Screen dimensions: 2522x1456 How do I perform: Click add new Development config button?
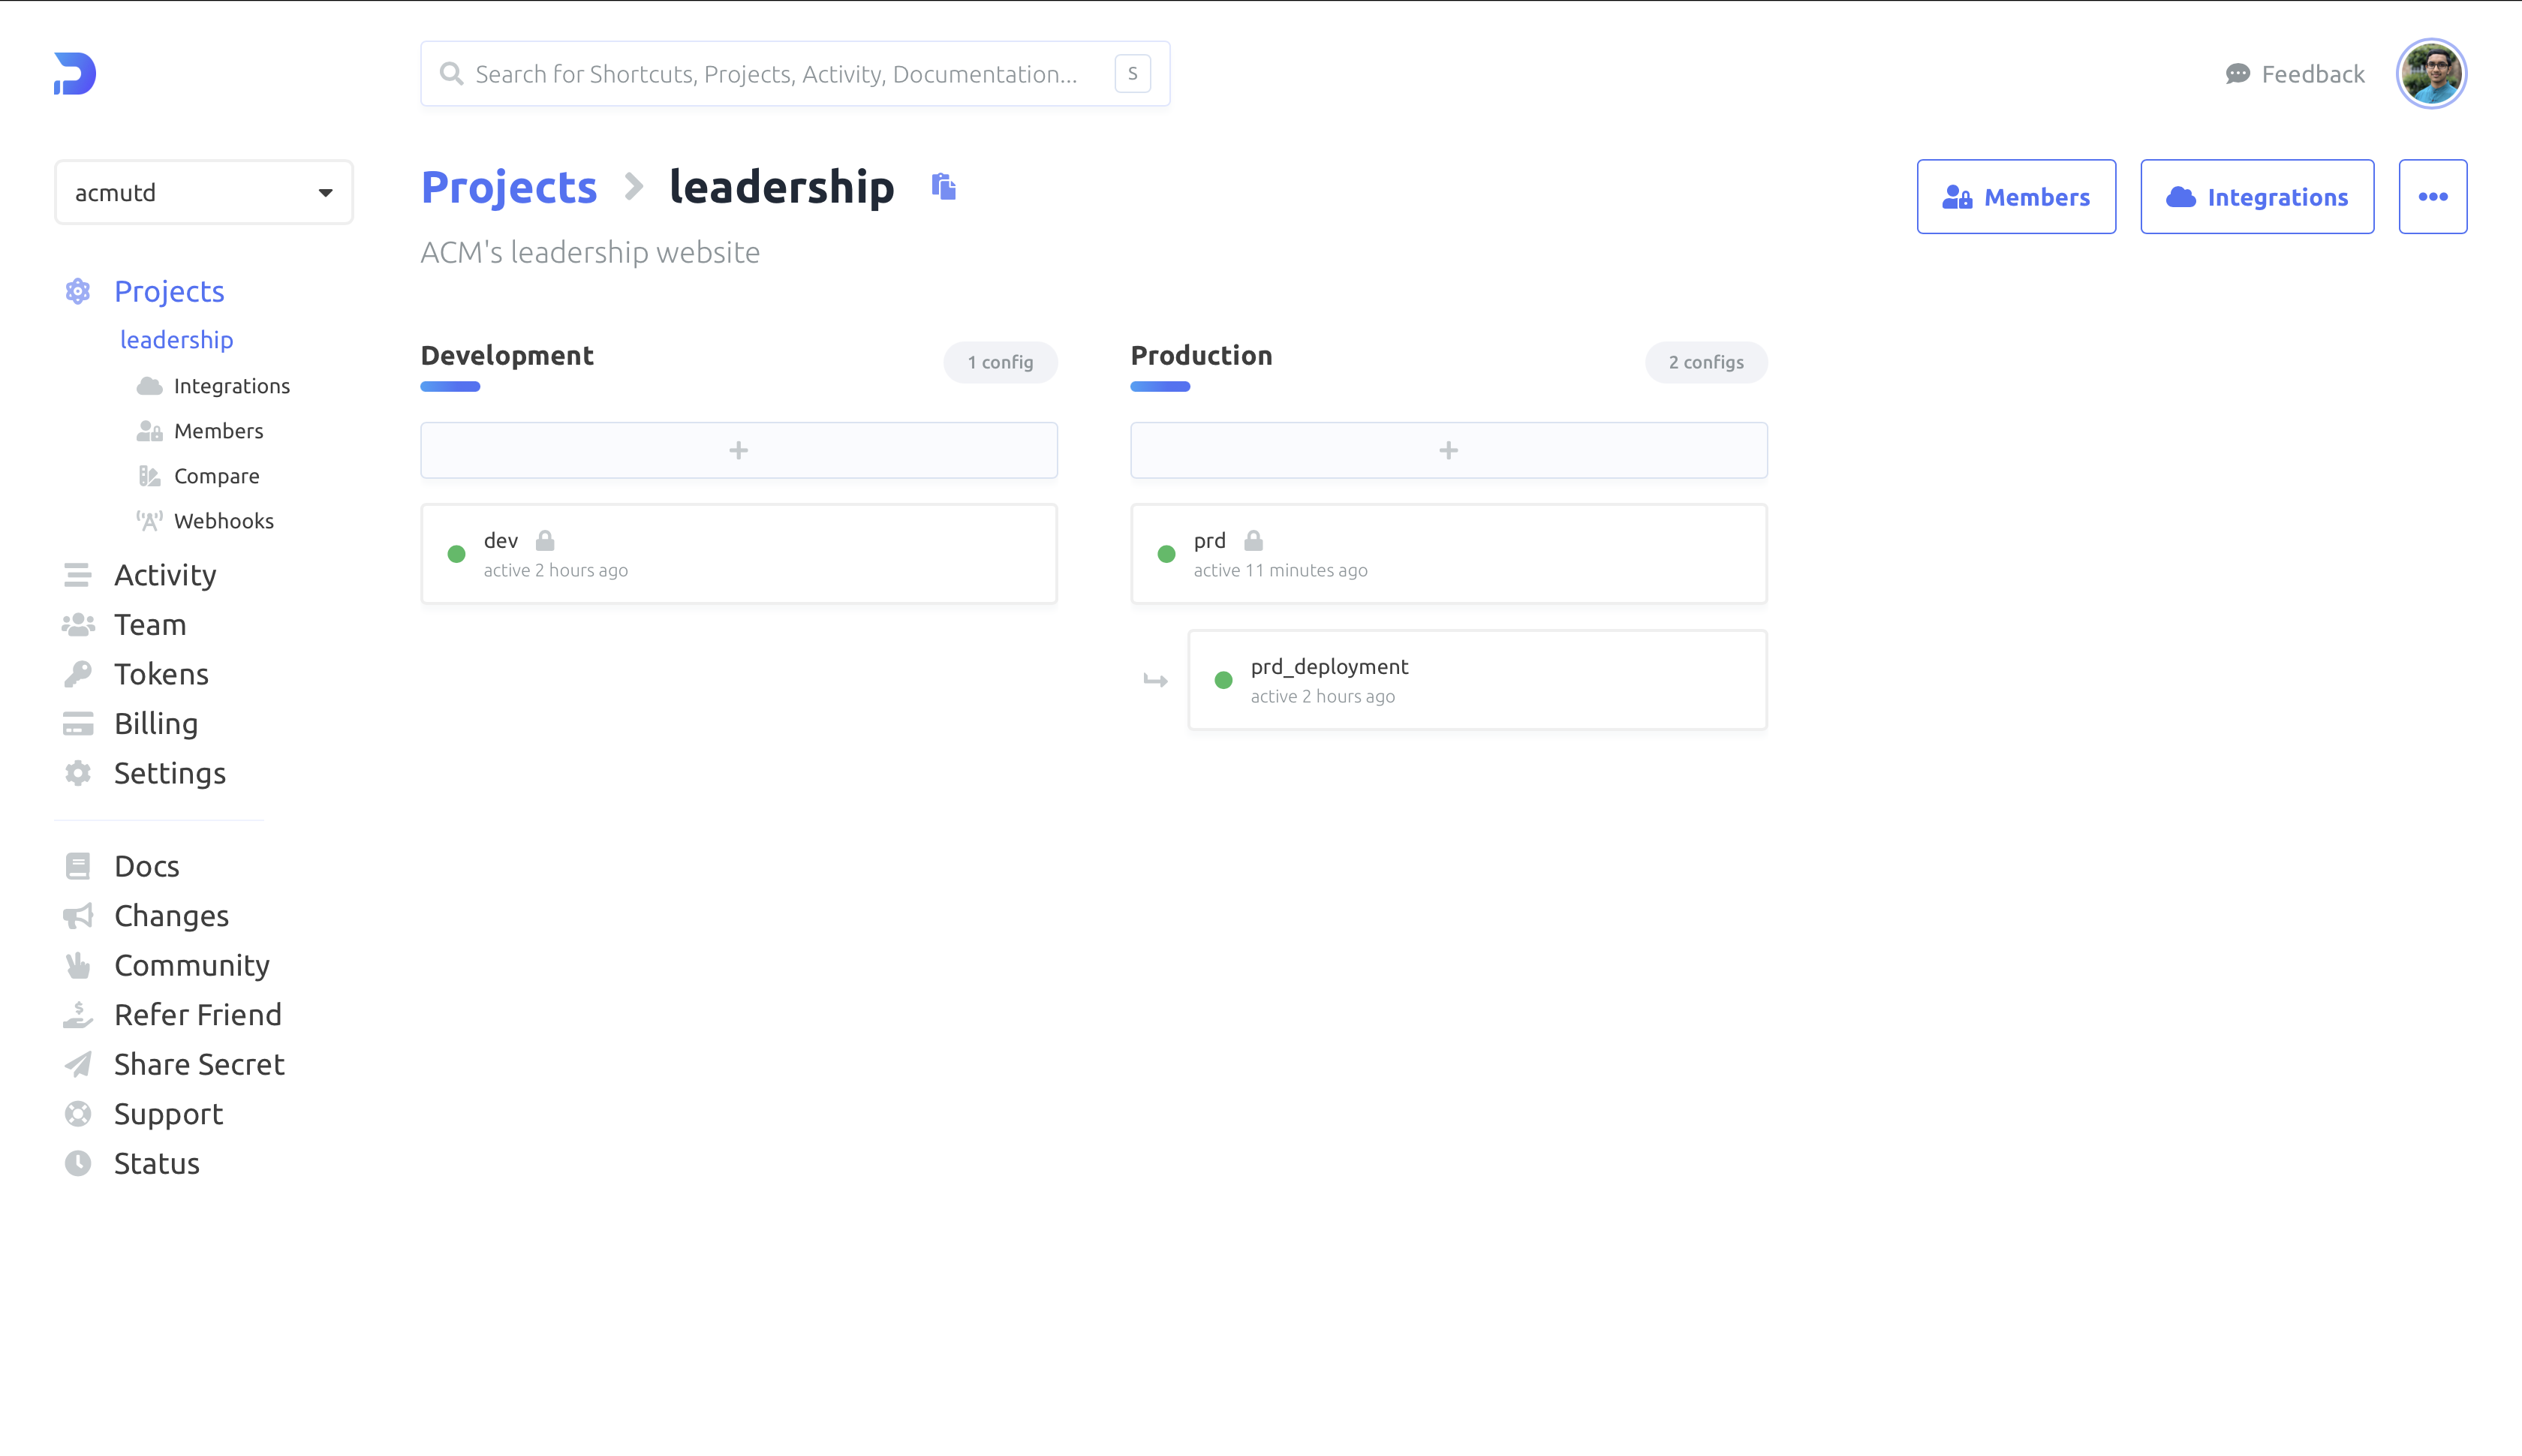click(739, 450)
